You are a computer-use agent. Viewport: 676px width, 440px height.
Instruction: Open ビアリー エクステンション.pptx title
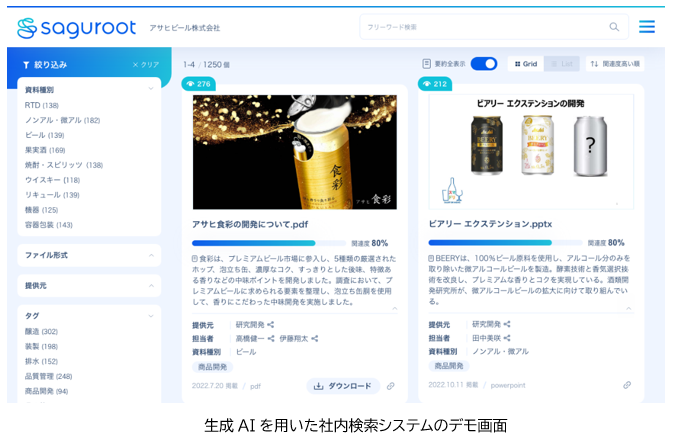tap(490, 224)
